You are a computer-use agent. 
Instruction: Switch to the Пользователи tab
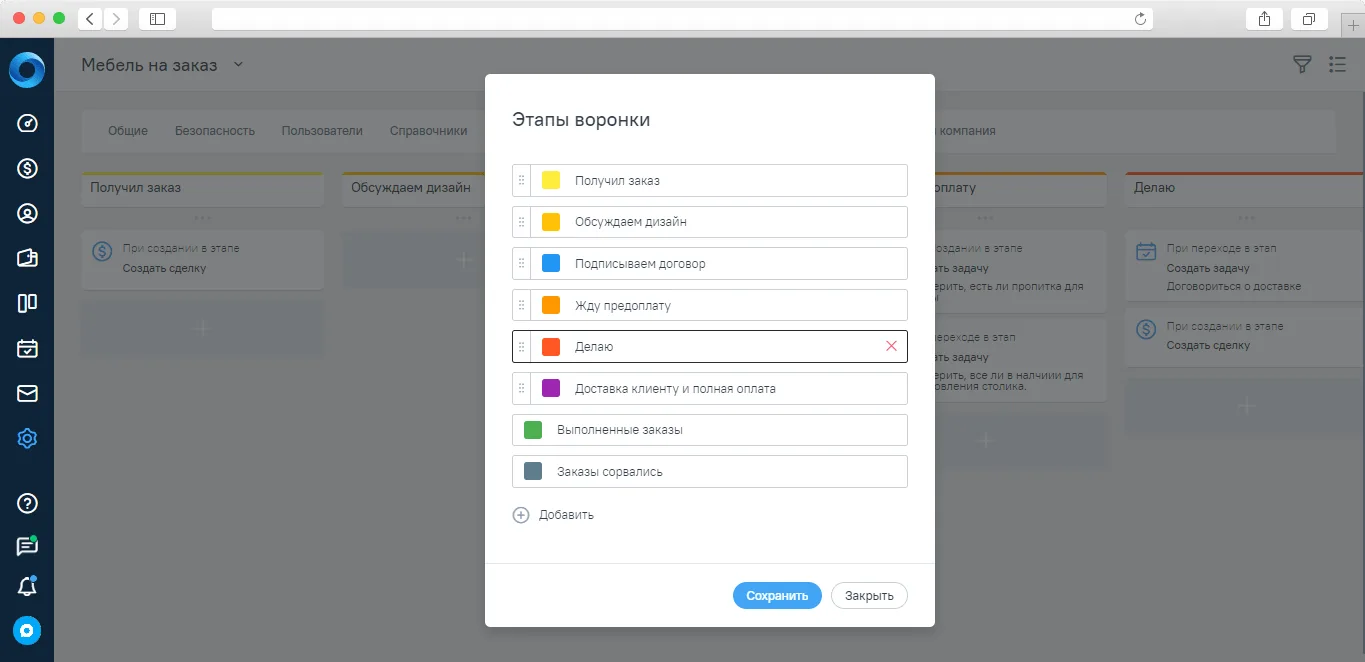(322, 131)
